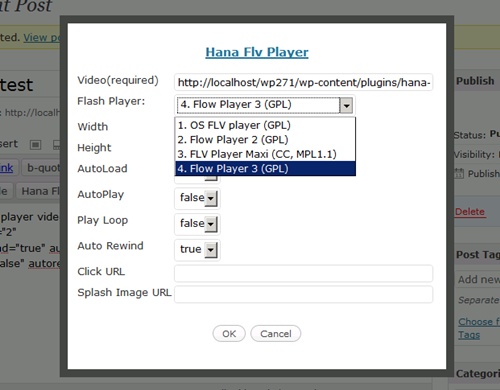Click the media insert icon beside Insert

pos(35,145)
